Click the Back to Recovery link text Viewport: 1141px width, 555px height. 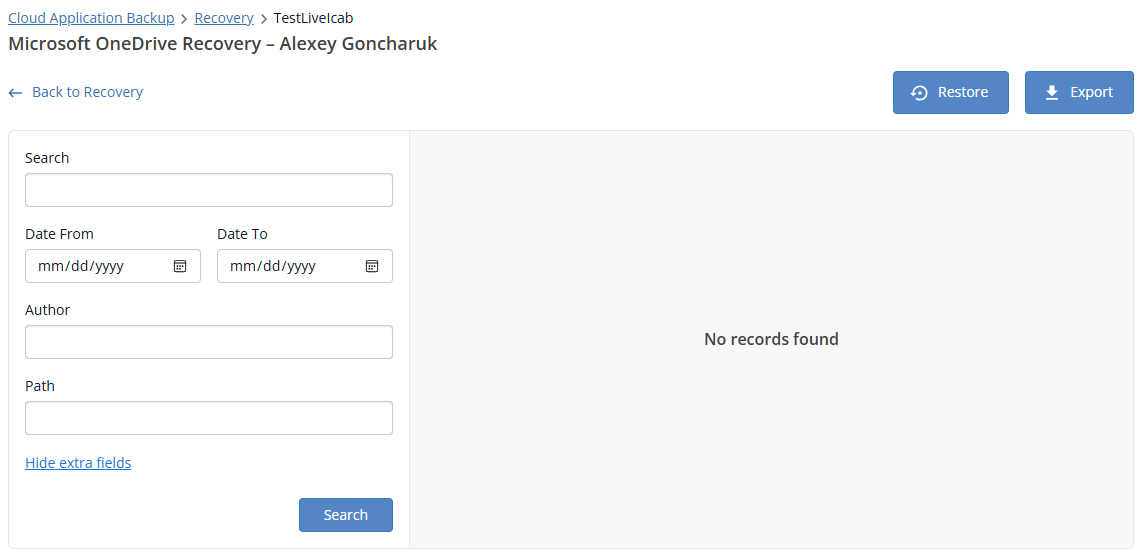(87, 92)
